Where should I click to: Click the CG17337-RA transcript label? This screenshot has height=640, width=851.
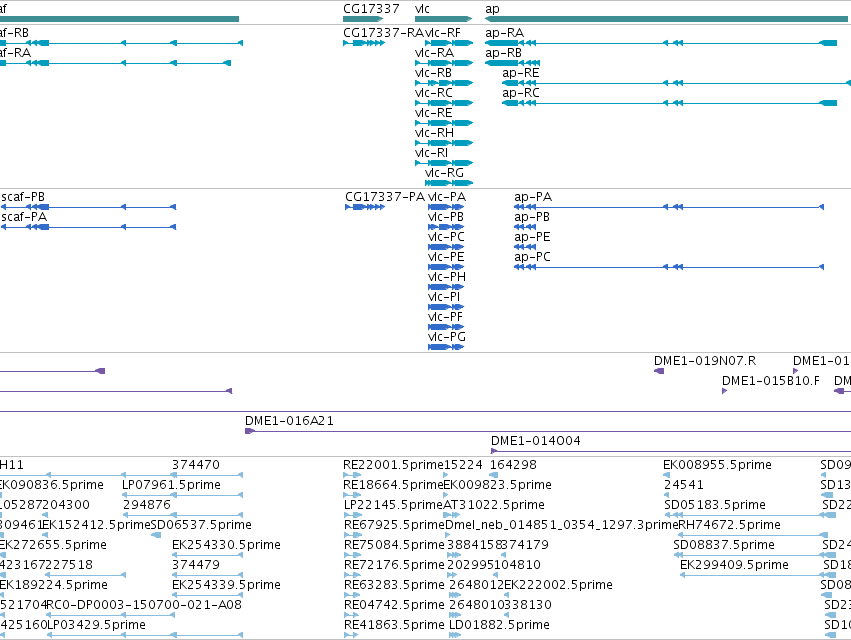(x=383, y=33)
